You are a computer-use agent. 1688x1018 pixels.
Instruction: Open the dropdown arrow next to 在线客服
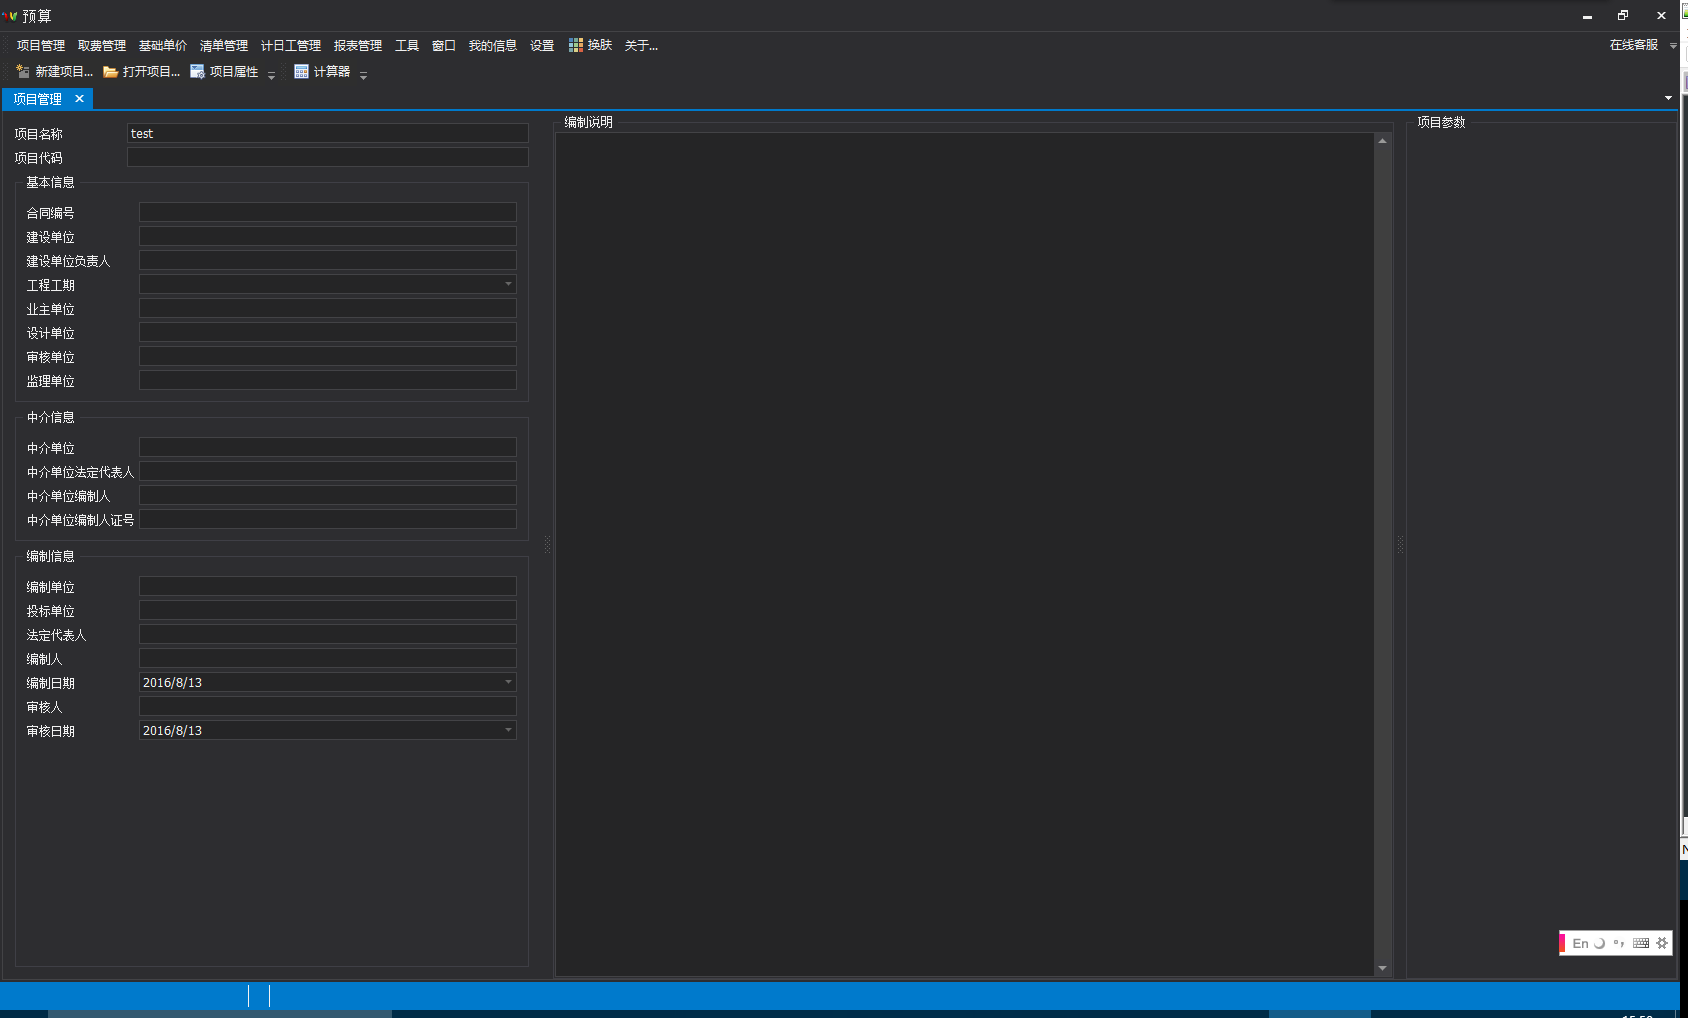click(x=1673, y=46)
